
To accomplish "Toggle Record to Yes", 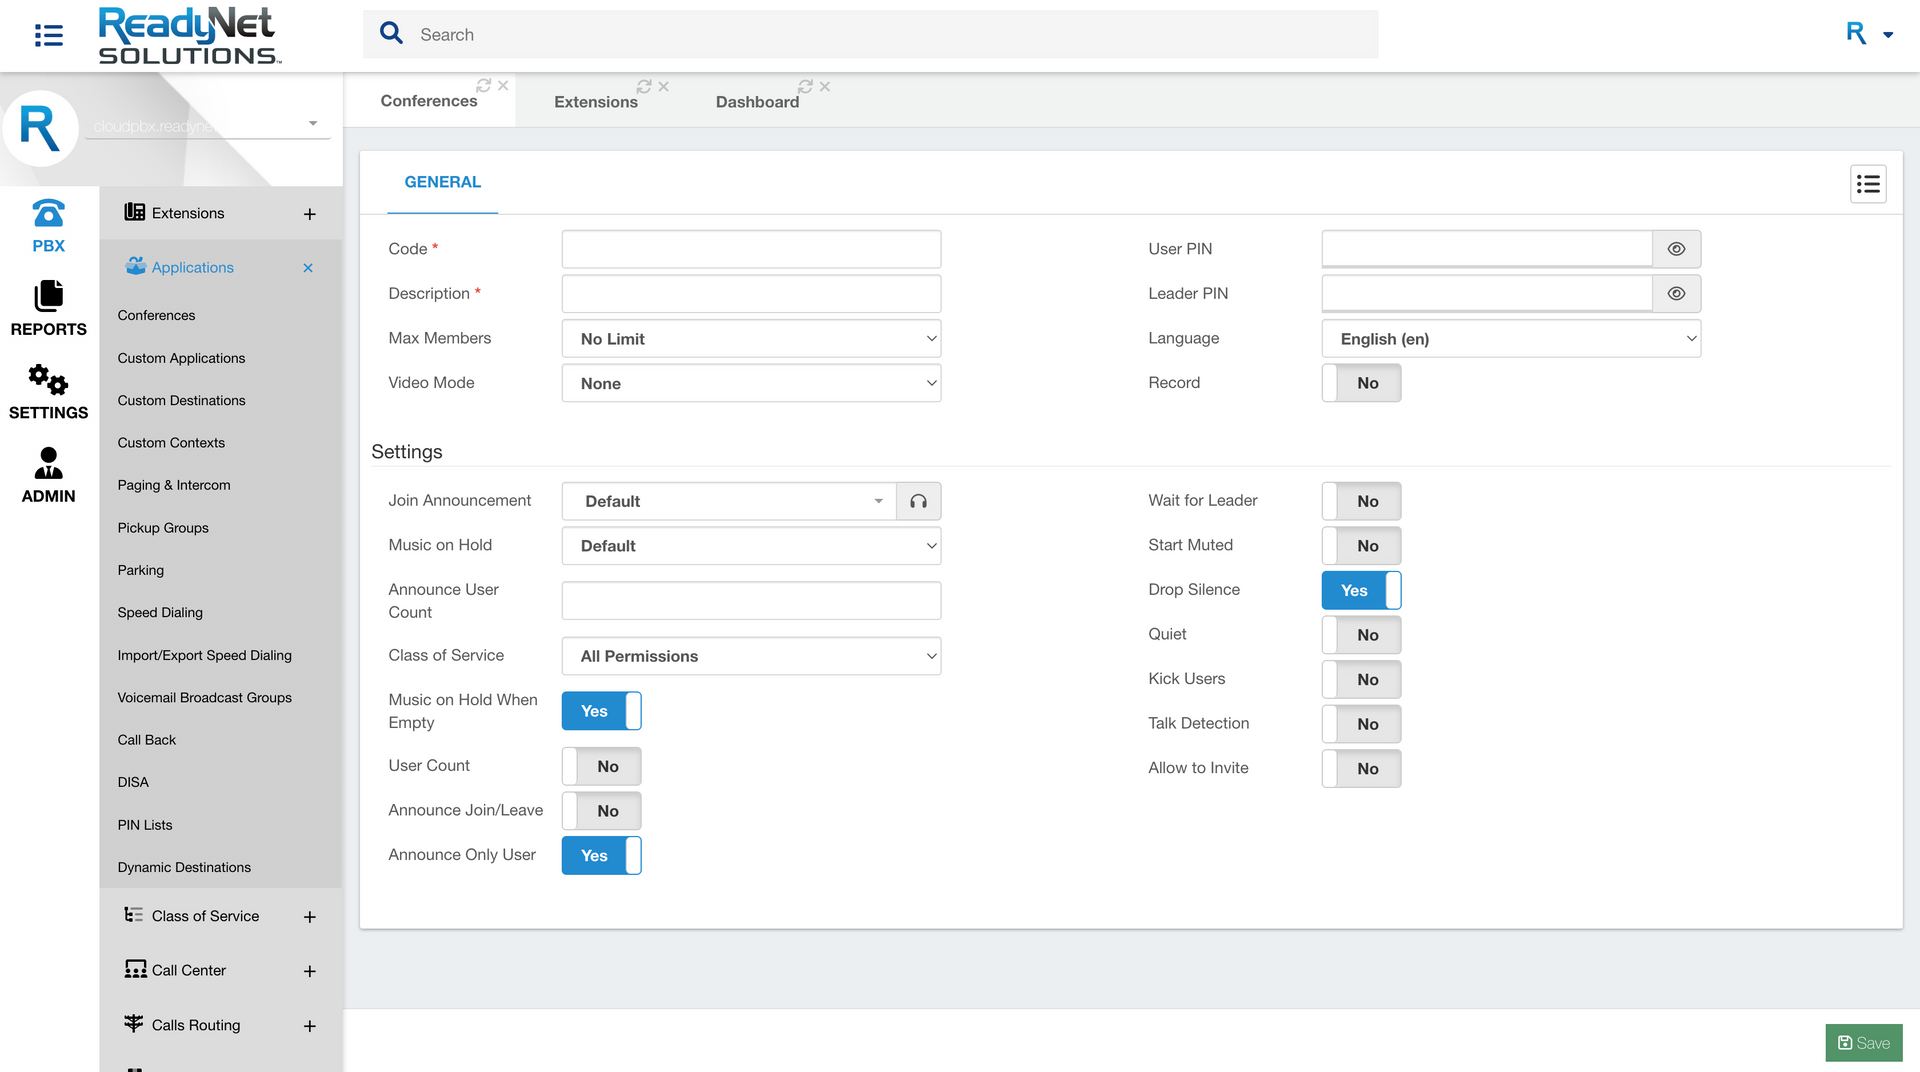I will [x=1361, y=383].
